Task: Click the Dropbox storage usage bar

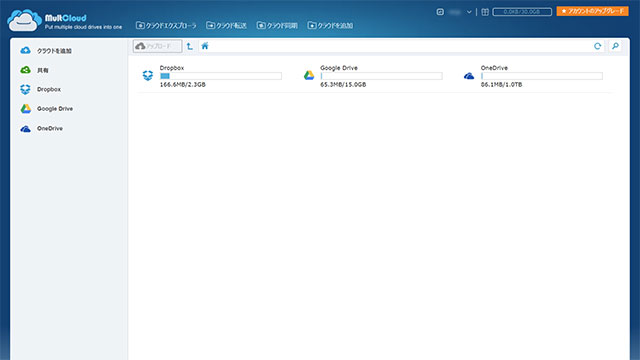Action: pos(221,76)
